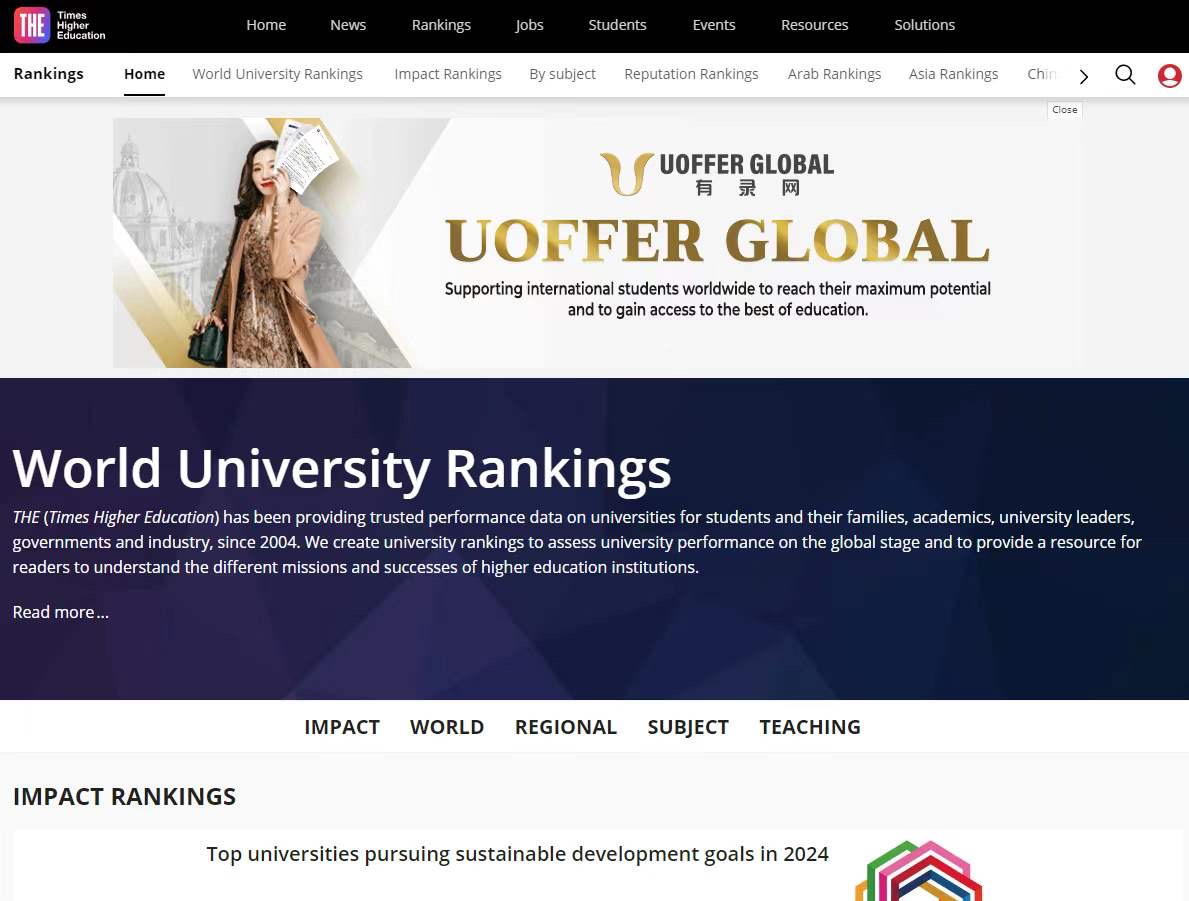Open the top Home menu item
1189x901 pixels.
pyautogui.click(x=266, y=25)
